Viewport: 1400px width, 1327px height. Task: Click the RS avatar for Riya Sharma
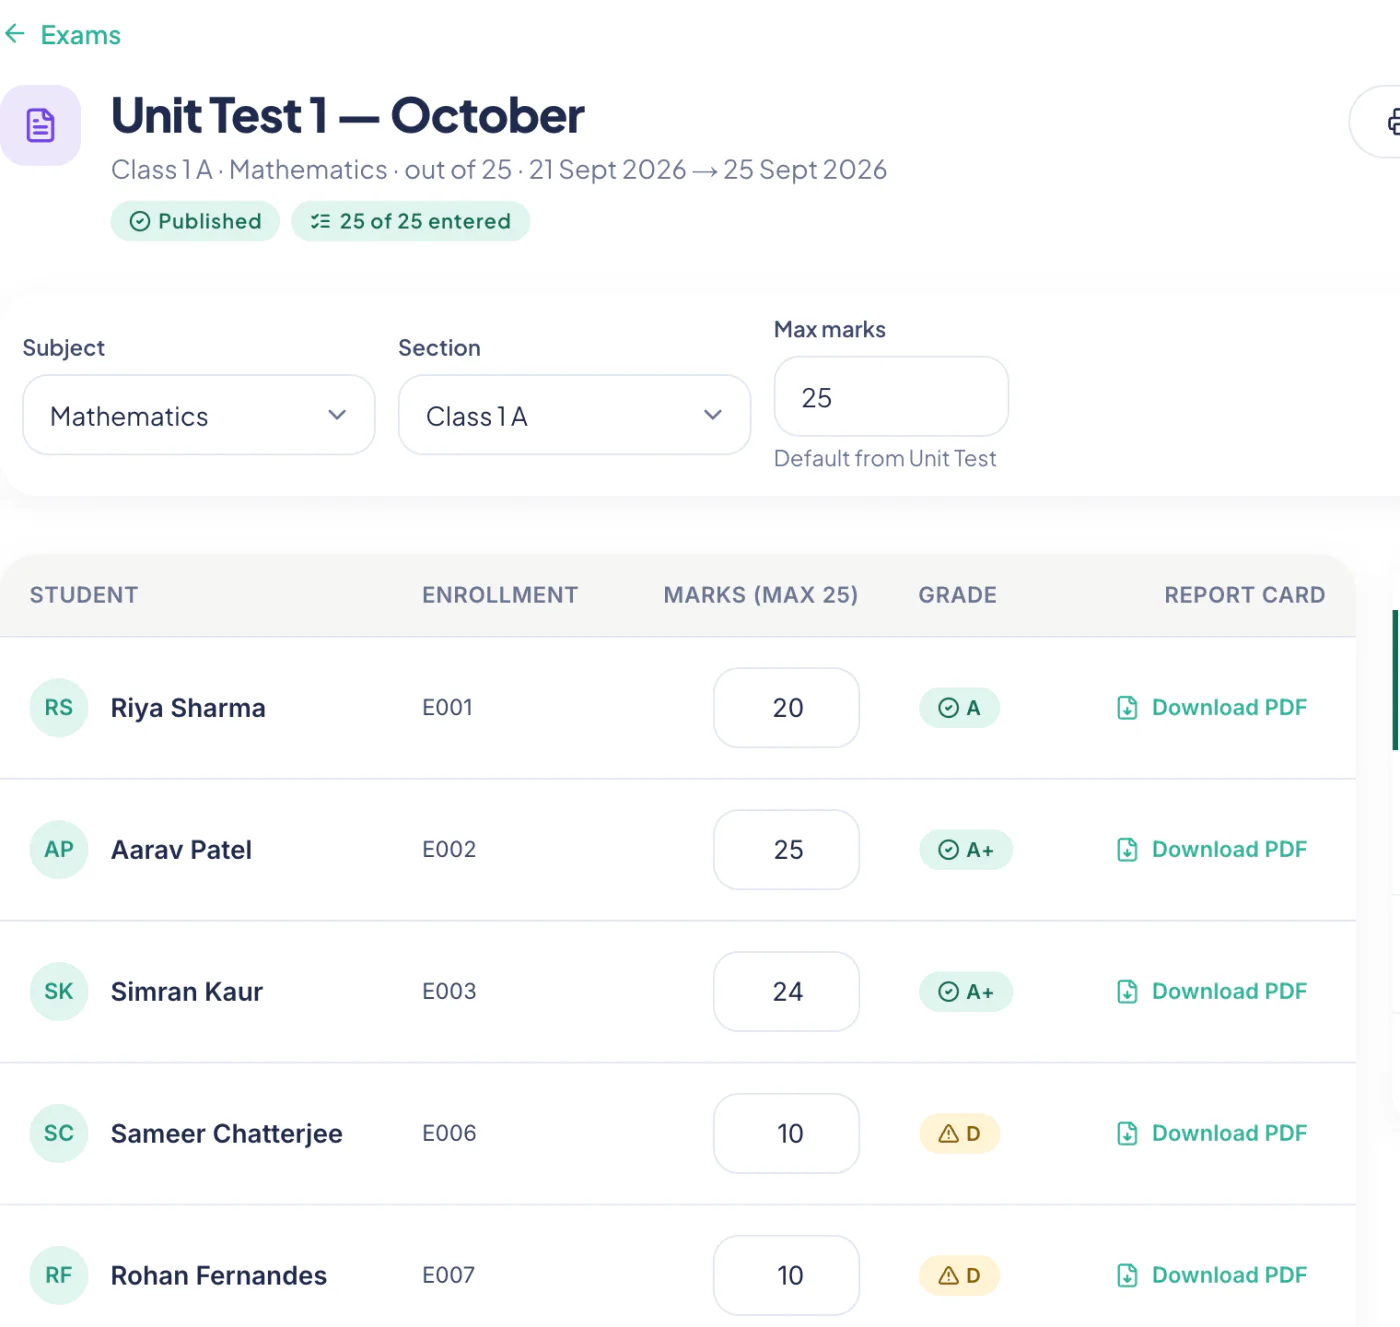[x=59, y=708]
